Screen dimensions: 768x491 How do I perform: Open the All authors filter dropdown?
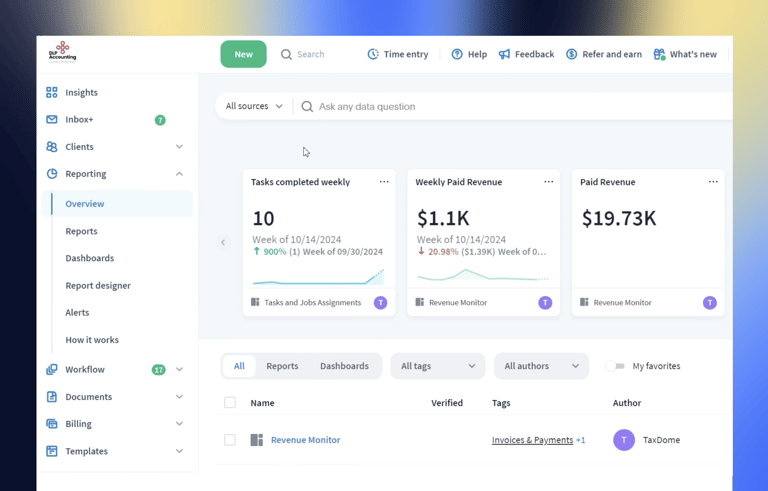(541, 366)
